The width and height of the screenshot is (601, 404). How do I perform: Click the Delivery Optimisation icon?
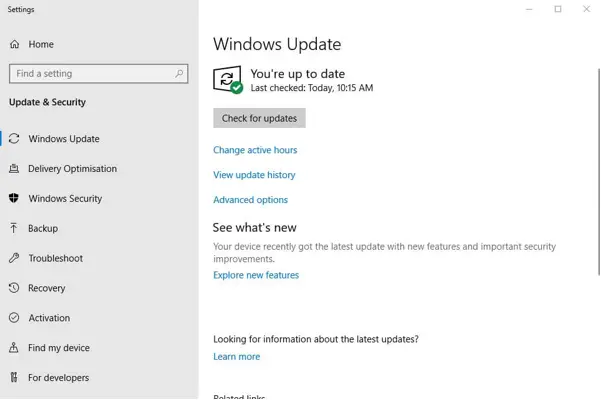[x=14, y=168]
